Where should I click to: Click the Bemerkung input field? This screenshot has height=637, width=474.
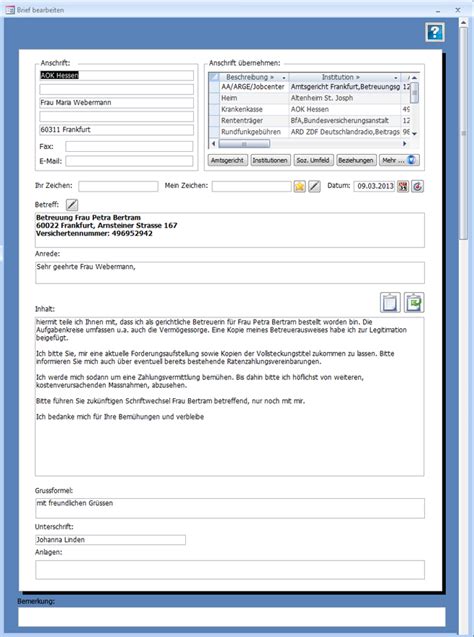[232, 618]
